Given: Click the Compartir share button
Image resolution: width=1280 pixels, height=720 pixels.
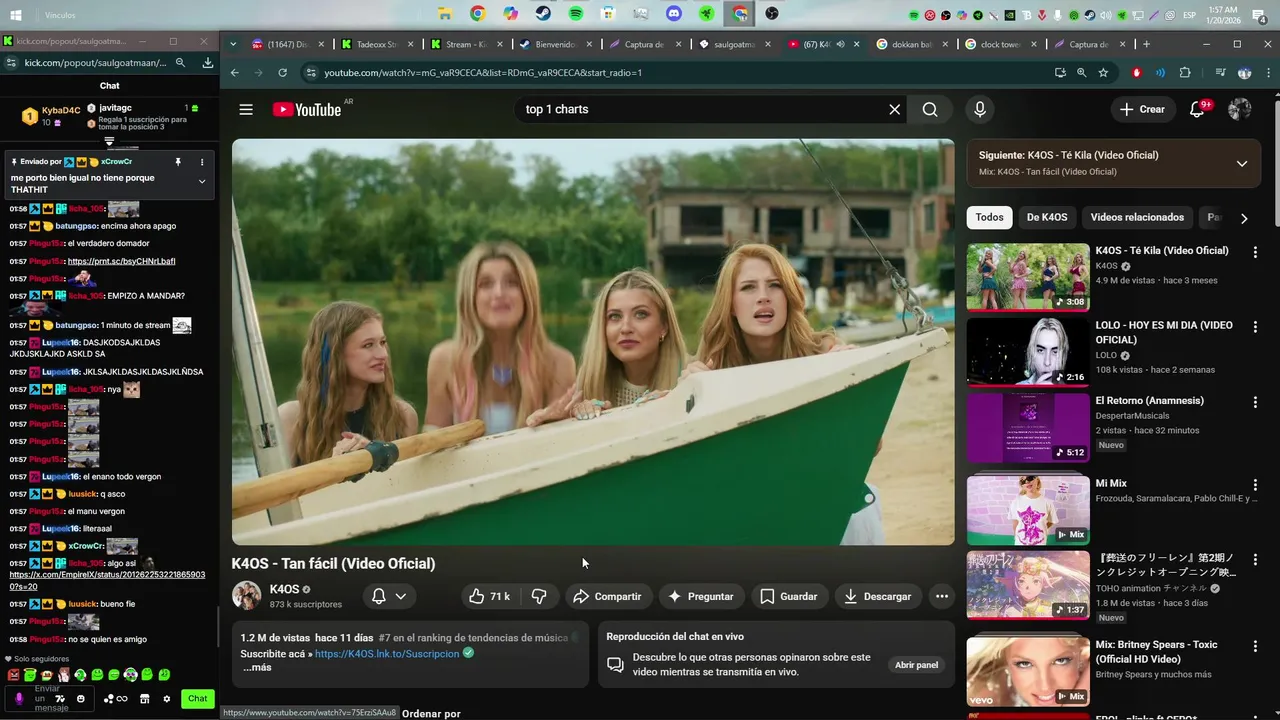Looking at the screenshot, I should tap(607, 596).
